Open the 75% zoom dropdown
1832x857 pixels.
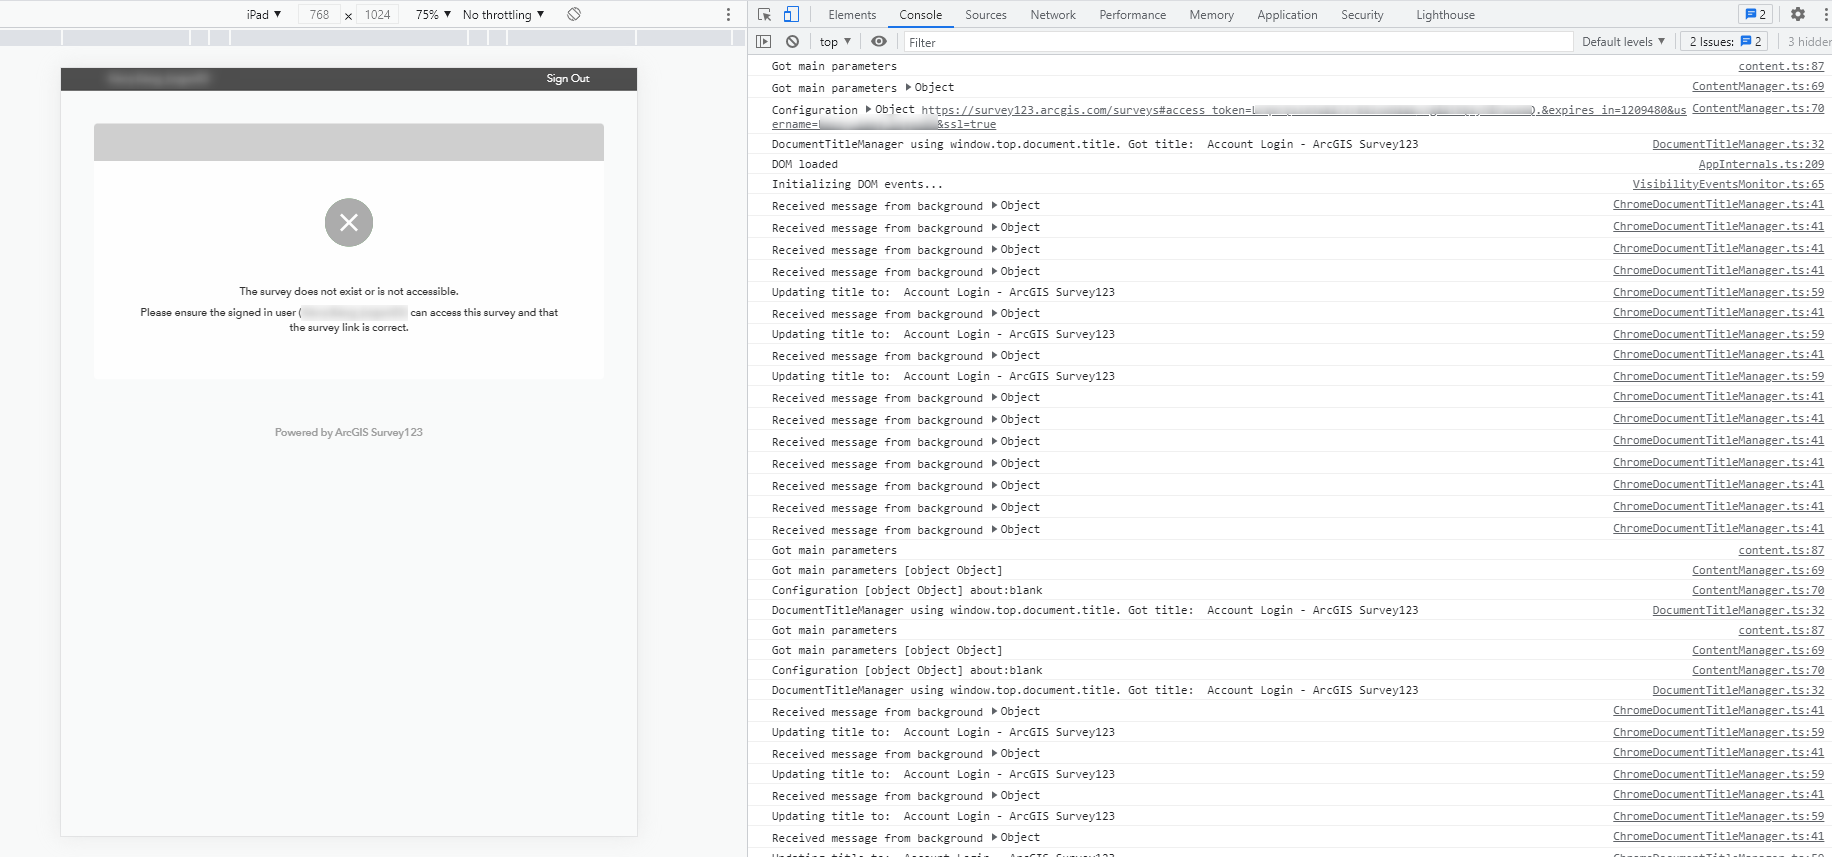tap(433, 14)
